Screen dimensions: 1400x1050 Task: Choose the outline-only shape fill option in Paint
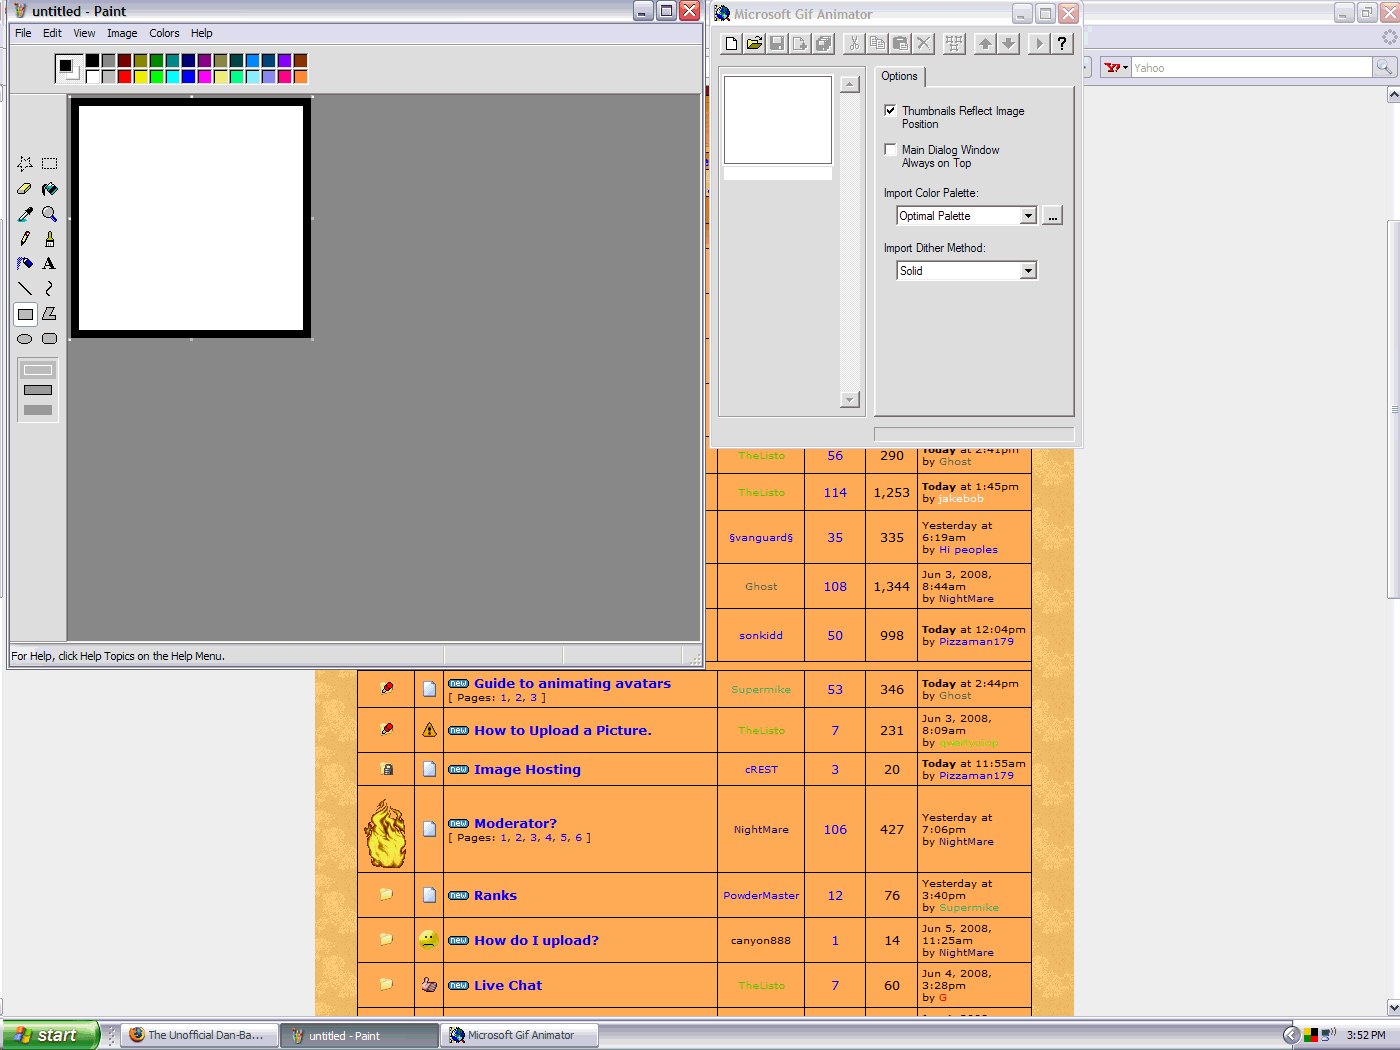[x=38, y=370]
